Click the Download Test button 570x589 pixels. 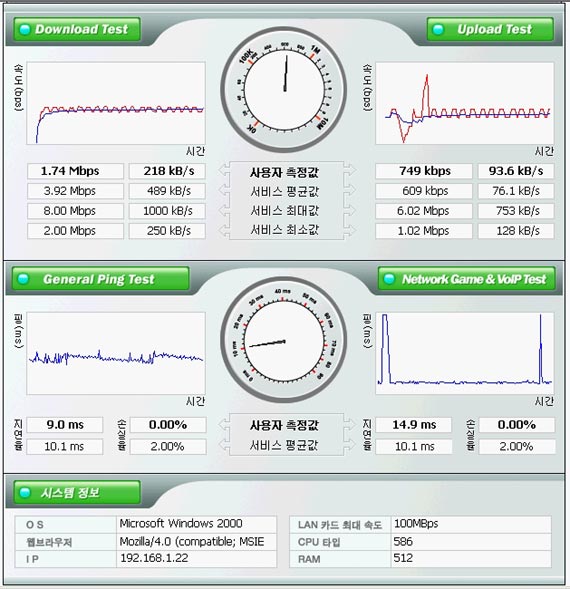[77, 29]
